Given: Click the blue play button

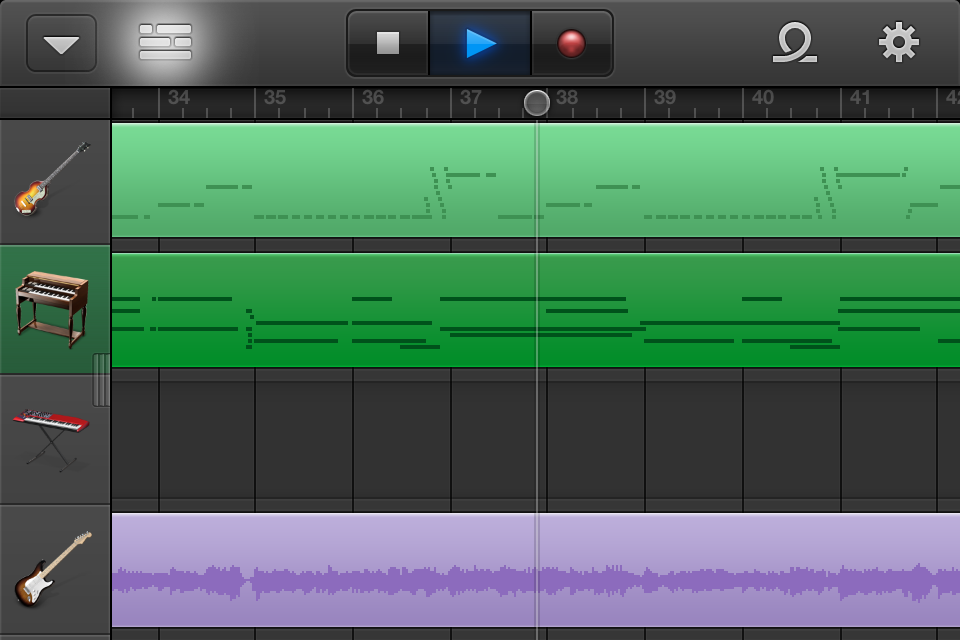Looking at the screenshot, I should coord(481,43).
